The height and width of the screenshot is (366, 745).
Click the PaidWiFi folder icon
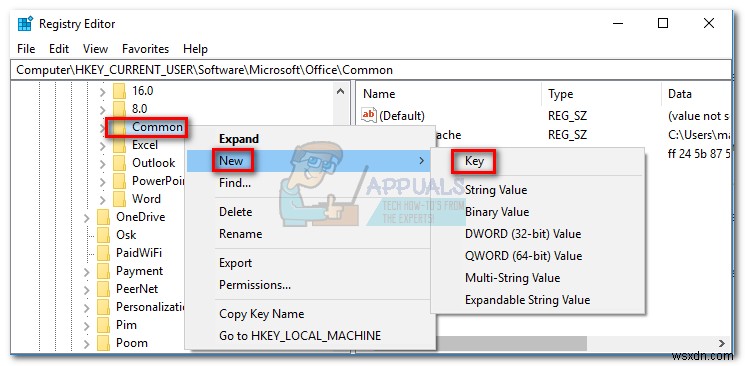103,253
